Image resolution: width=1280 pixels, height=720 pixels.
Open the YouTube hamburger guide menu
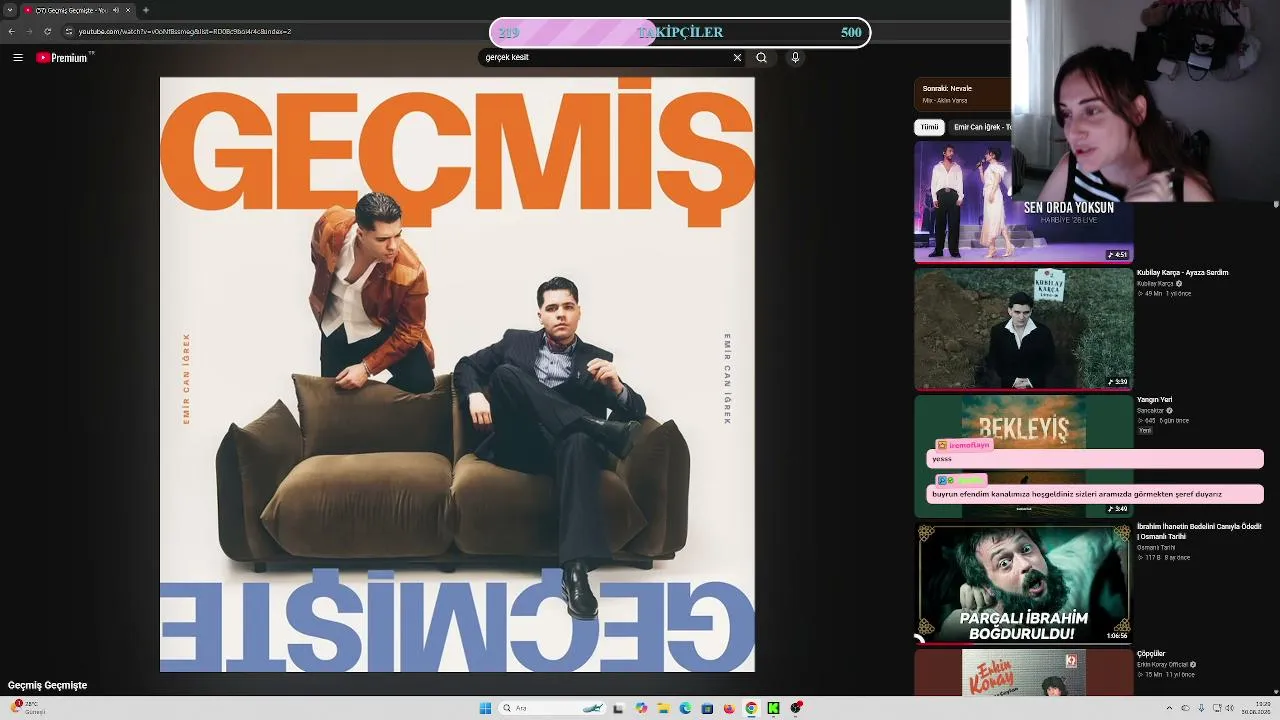tap(18, 58)
